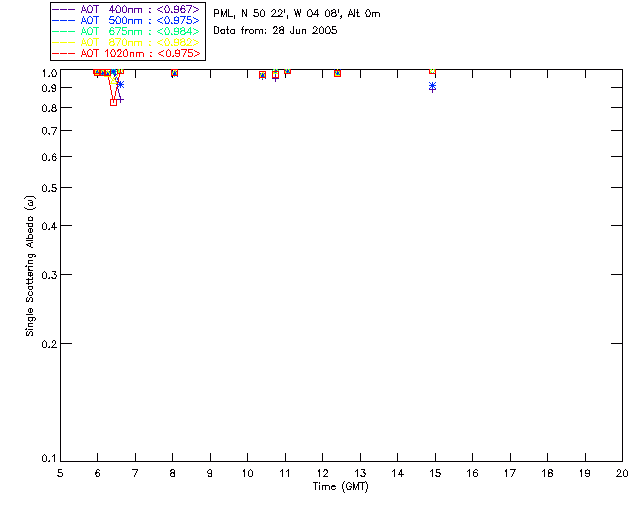Click the marker just after time 11
Viewport: 640px width, 512px height.
287,71
